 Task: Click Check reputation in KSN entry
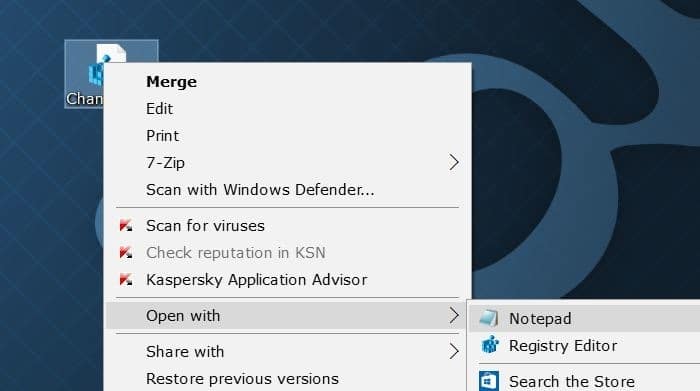288,253
